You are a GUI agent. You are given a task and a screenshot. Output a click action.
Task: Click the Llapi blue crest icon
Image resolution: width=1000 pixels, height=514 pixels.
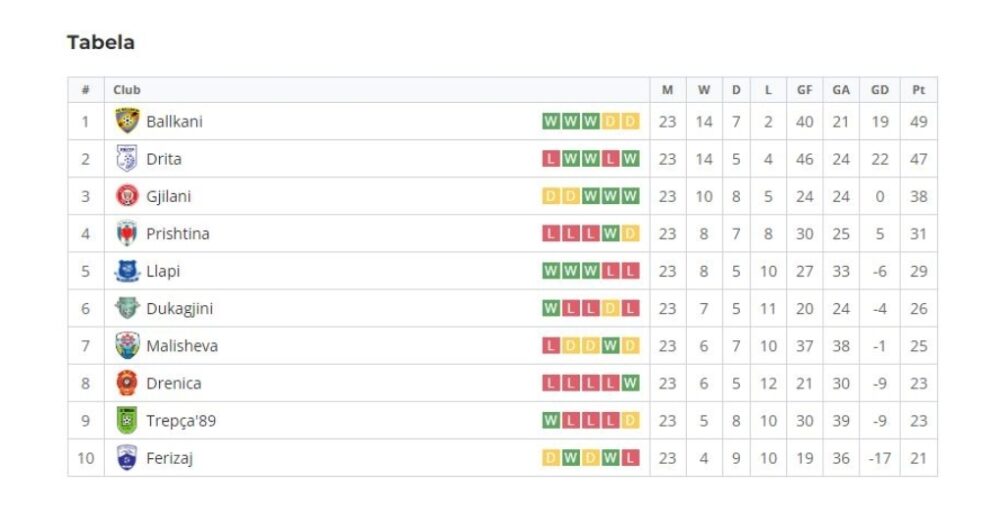127,271
